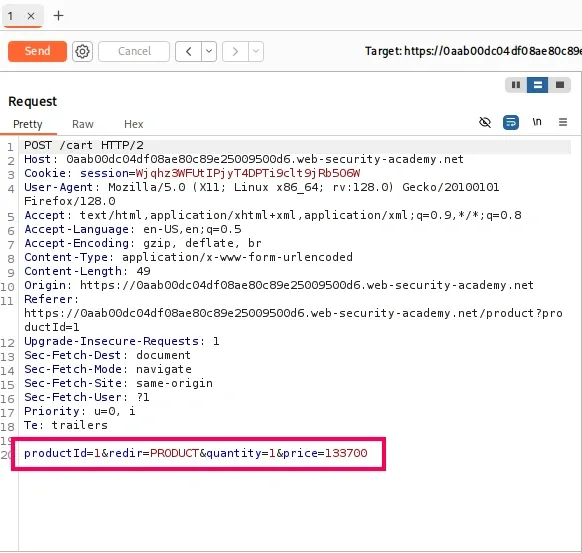Toggle line wrap in request editor

pyautogui.click(x=511, y=122)
